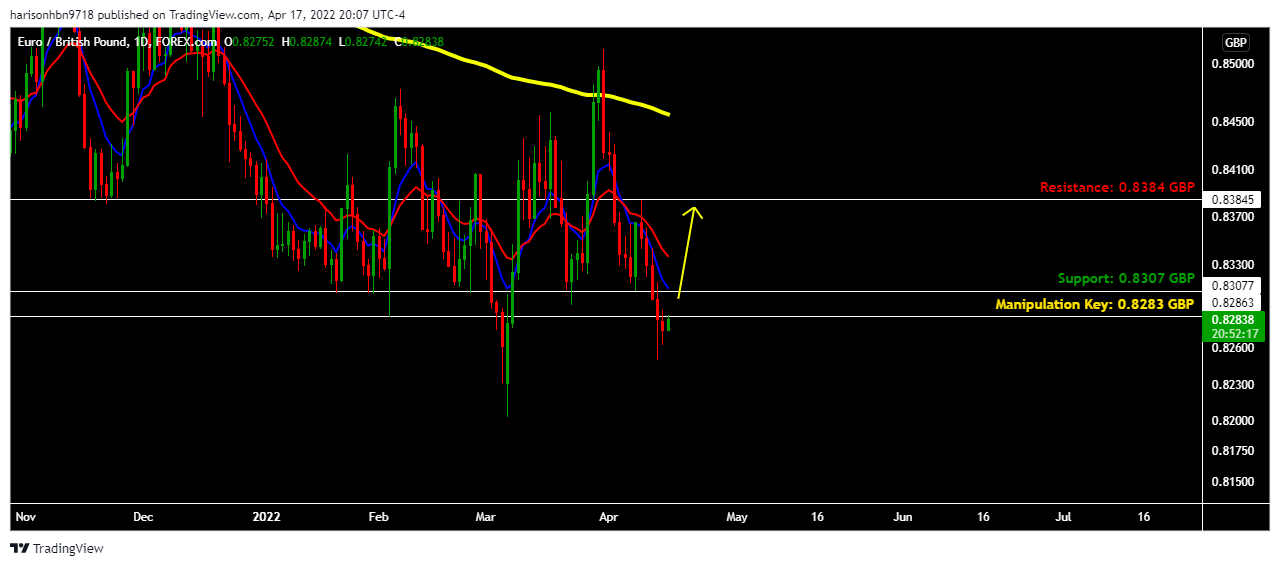The height and width of the screenshot is (566, 1280).
Task: Click the green current price tag 0.82838
Action: pos(1233,318)
